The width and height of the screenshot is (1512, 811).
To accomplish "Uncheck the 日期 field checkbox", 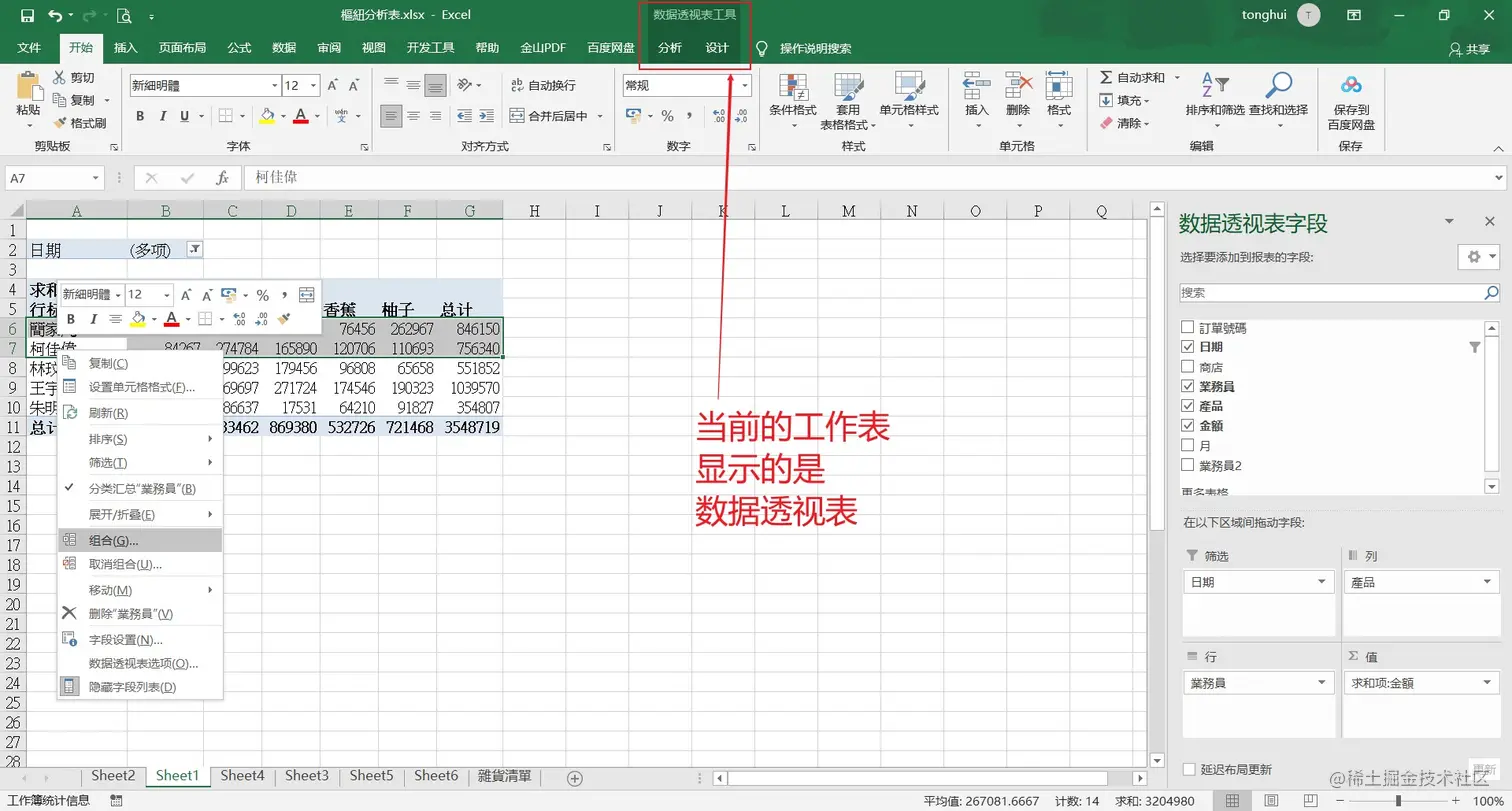I will coord(1188,347).
